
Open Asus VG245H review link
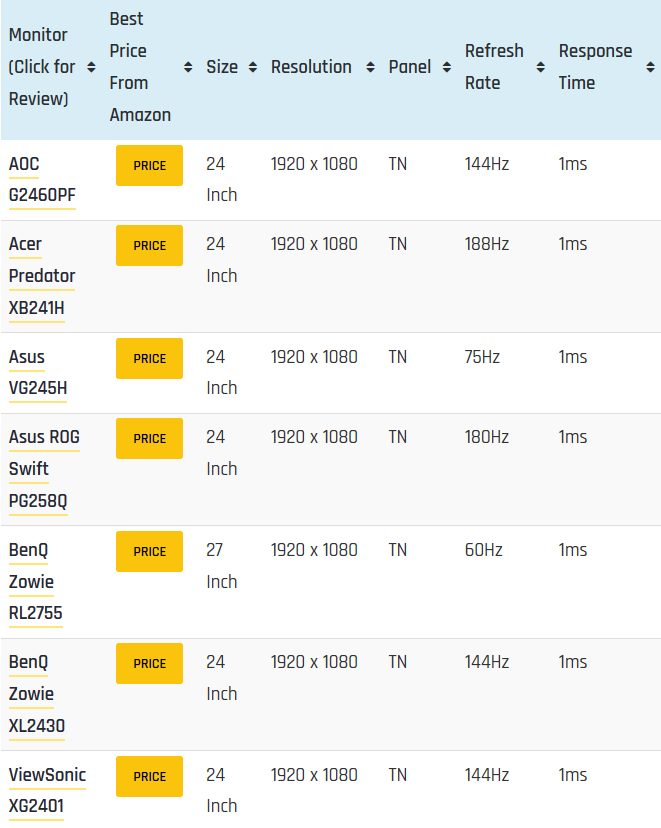(x=38, y=373)
